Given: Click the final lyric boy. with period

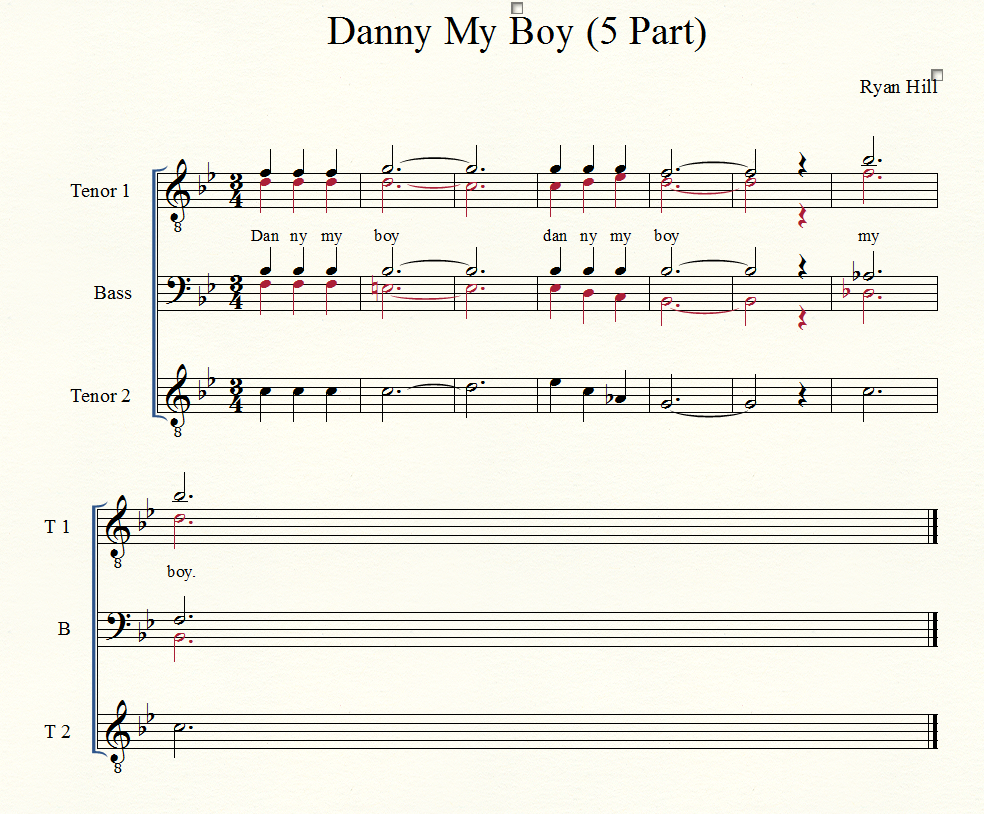Looking at the screenshot, I should point(181,572).
